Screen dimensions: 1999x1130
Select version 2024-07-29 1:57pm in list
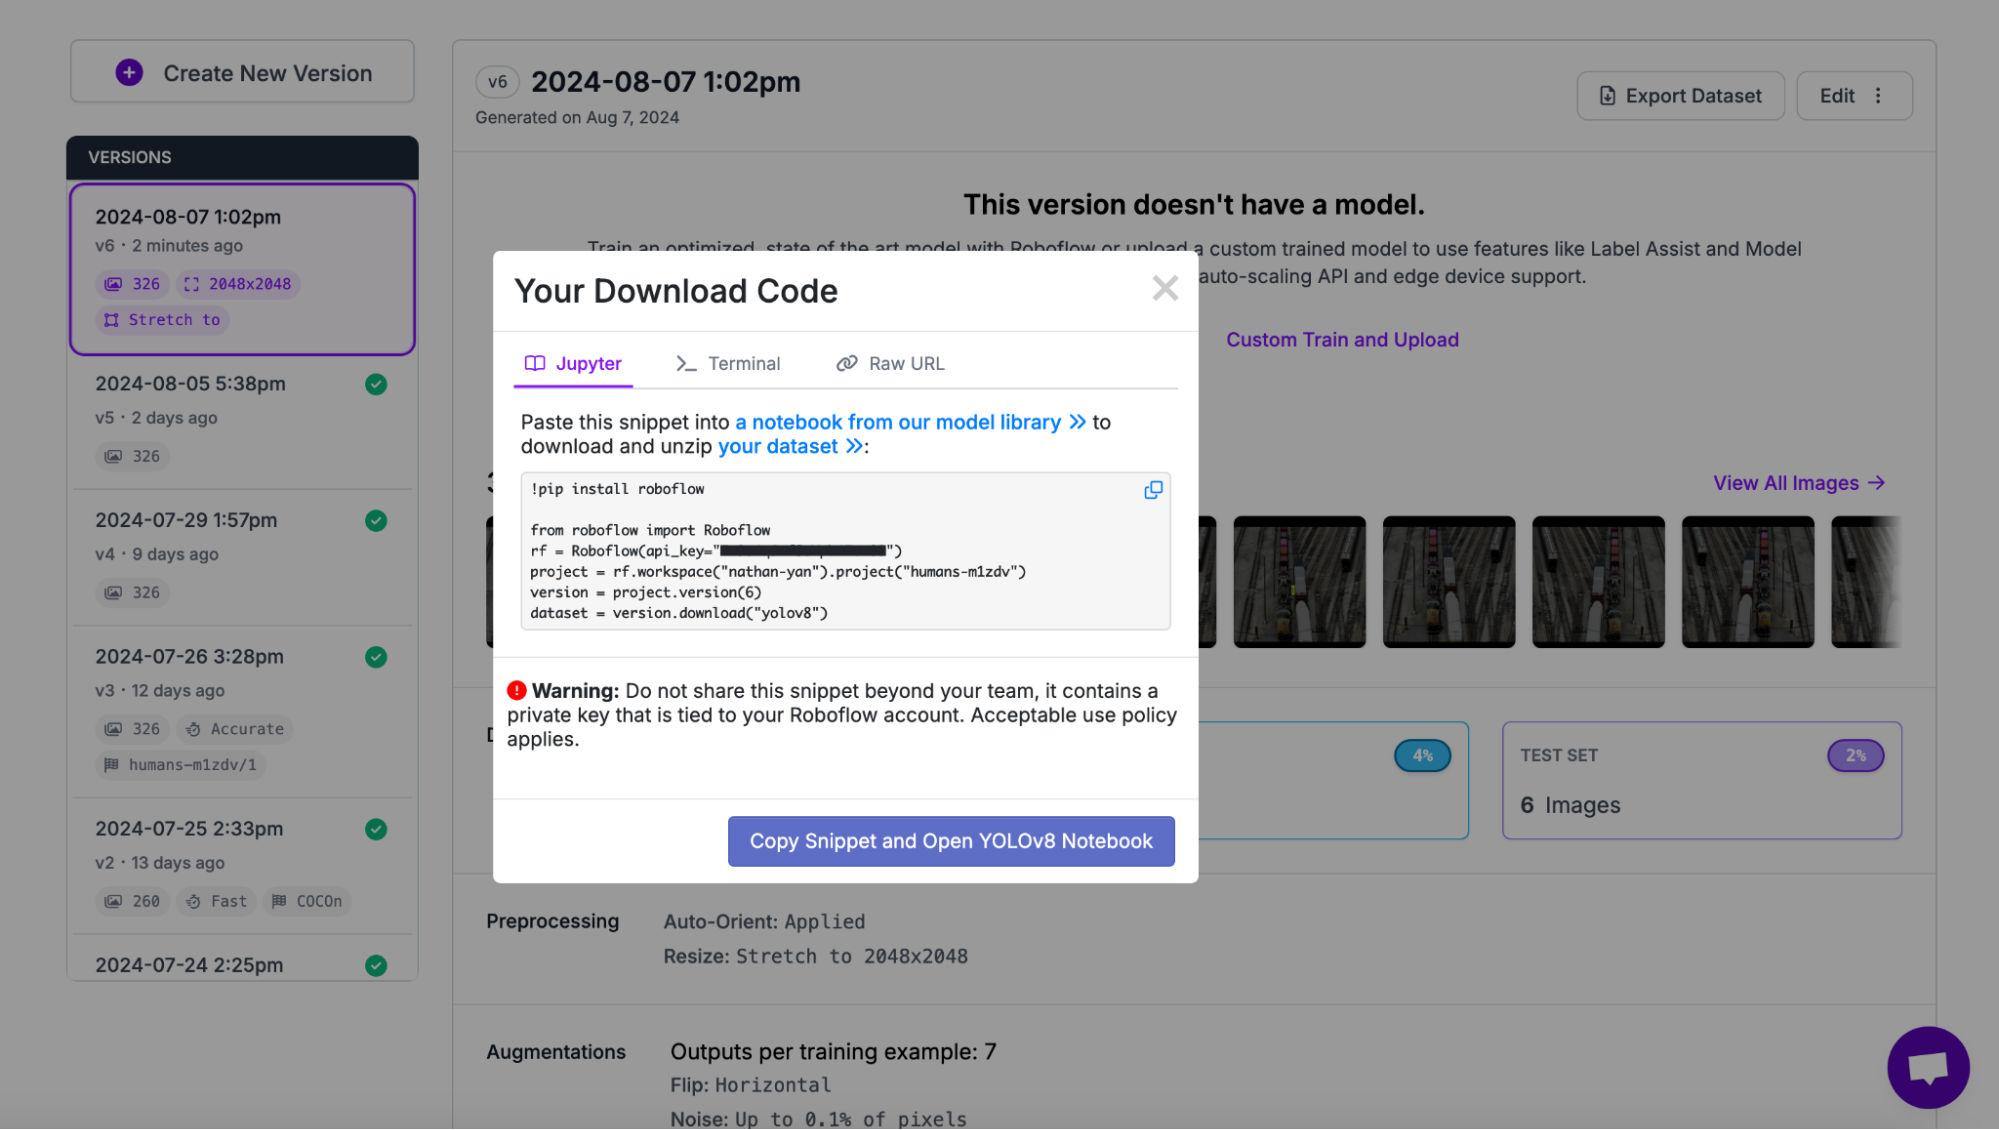coord(242,557)
